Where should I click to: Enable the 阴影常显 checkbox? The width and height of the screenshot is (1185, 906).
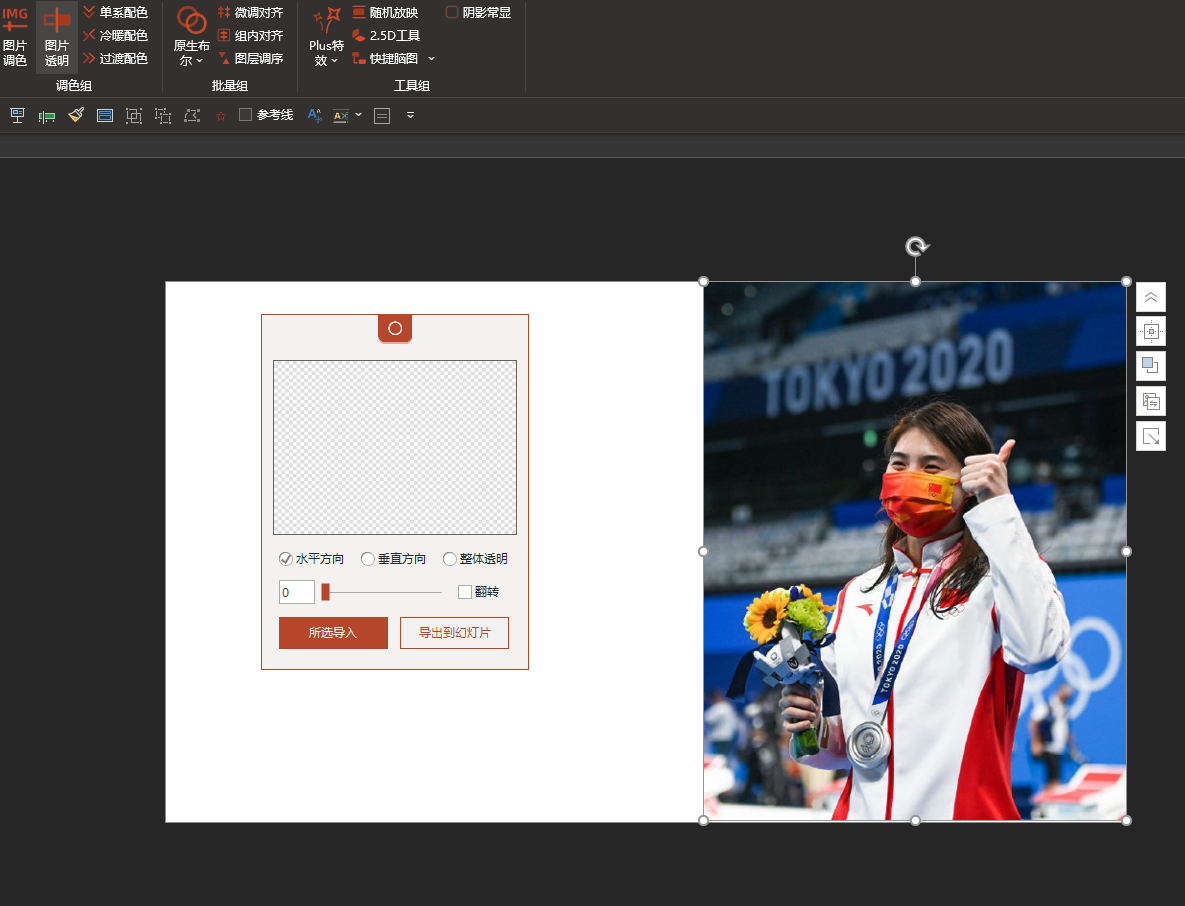(452, 12)
